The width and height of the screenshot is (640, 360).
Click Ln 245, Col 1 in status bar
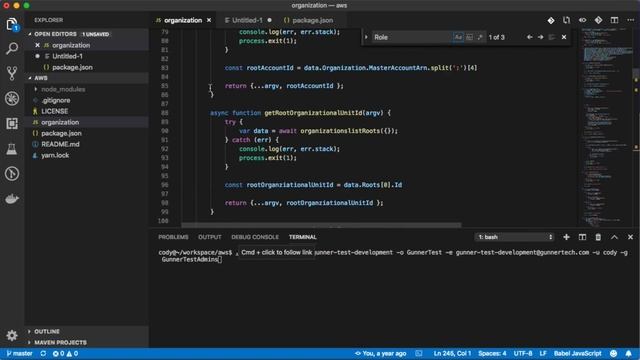(x=452, y=353)
